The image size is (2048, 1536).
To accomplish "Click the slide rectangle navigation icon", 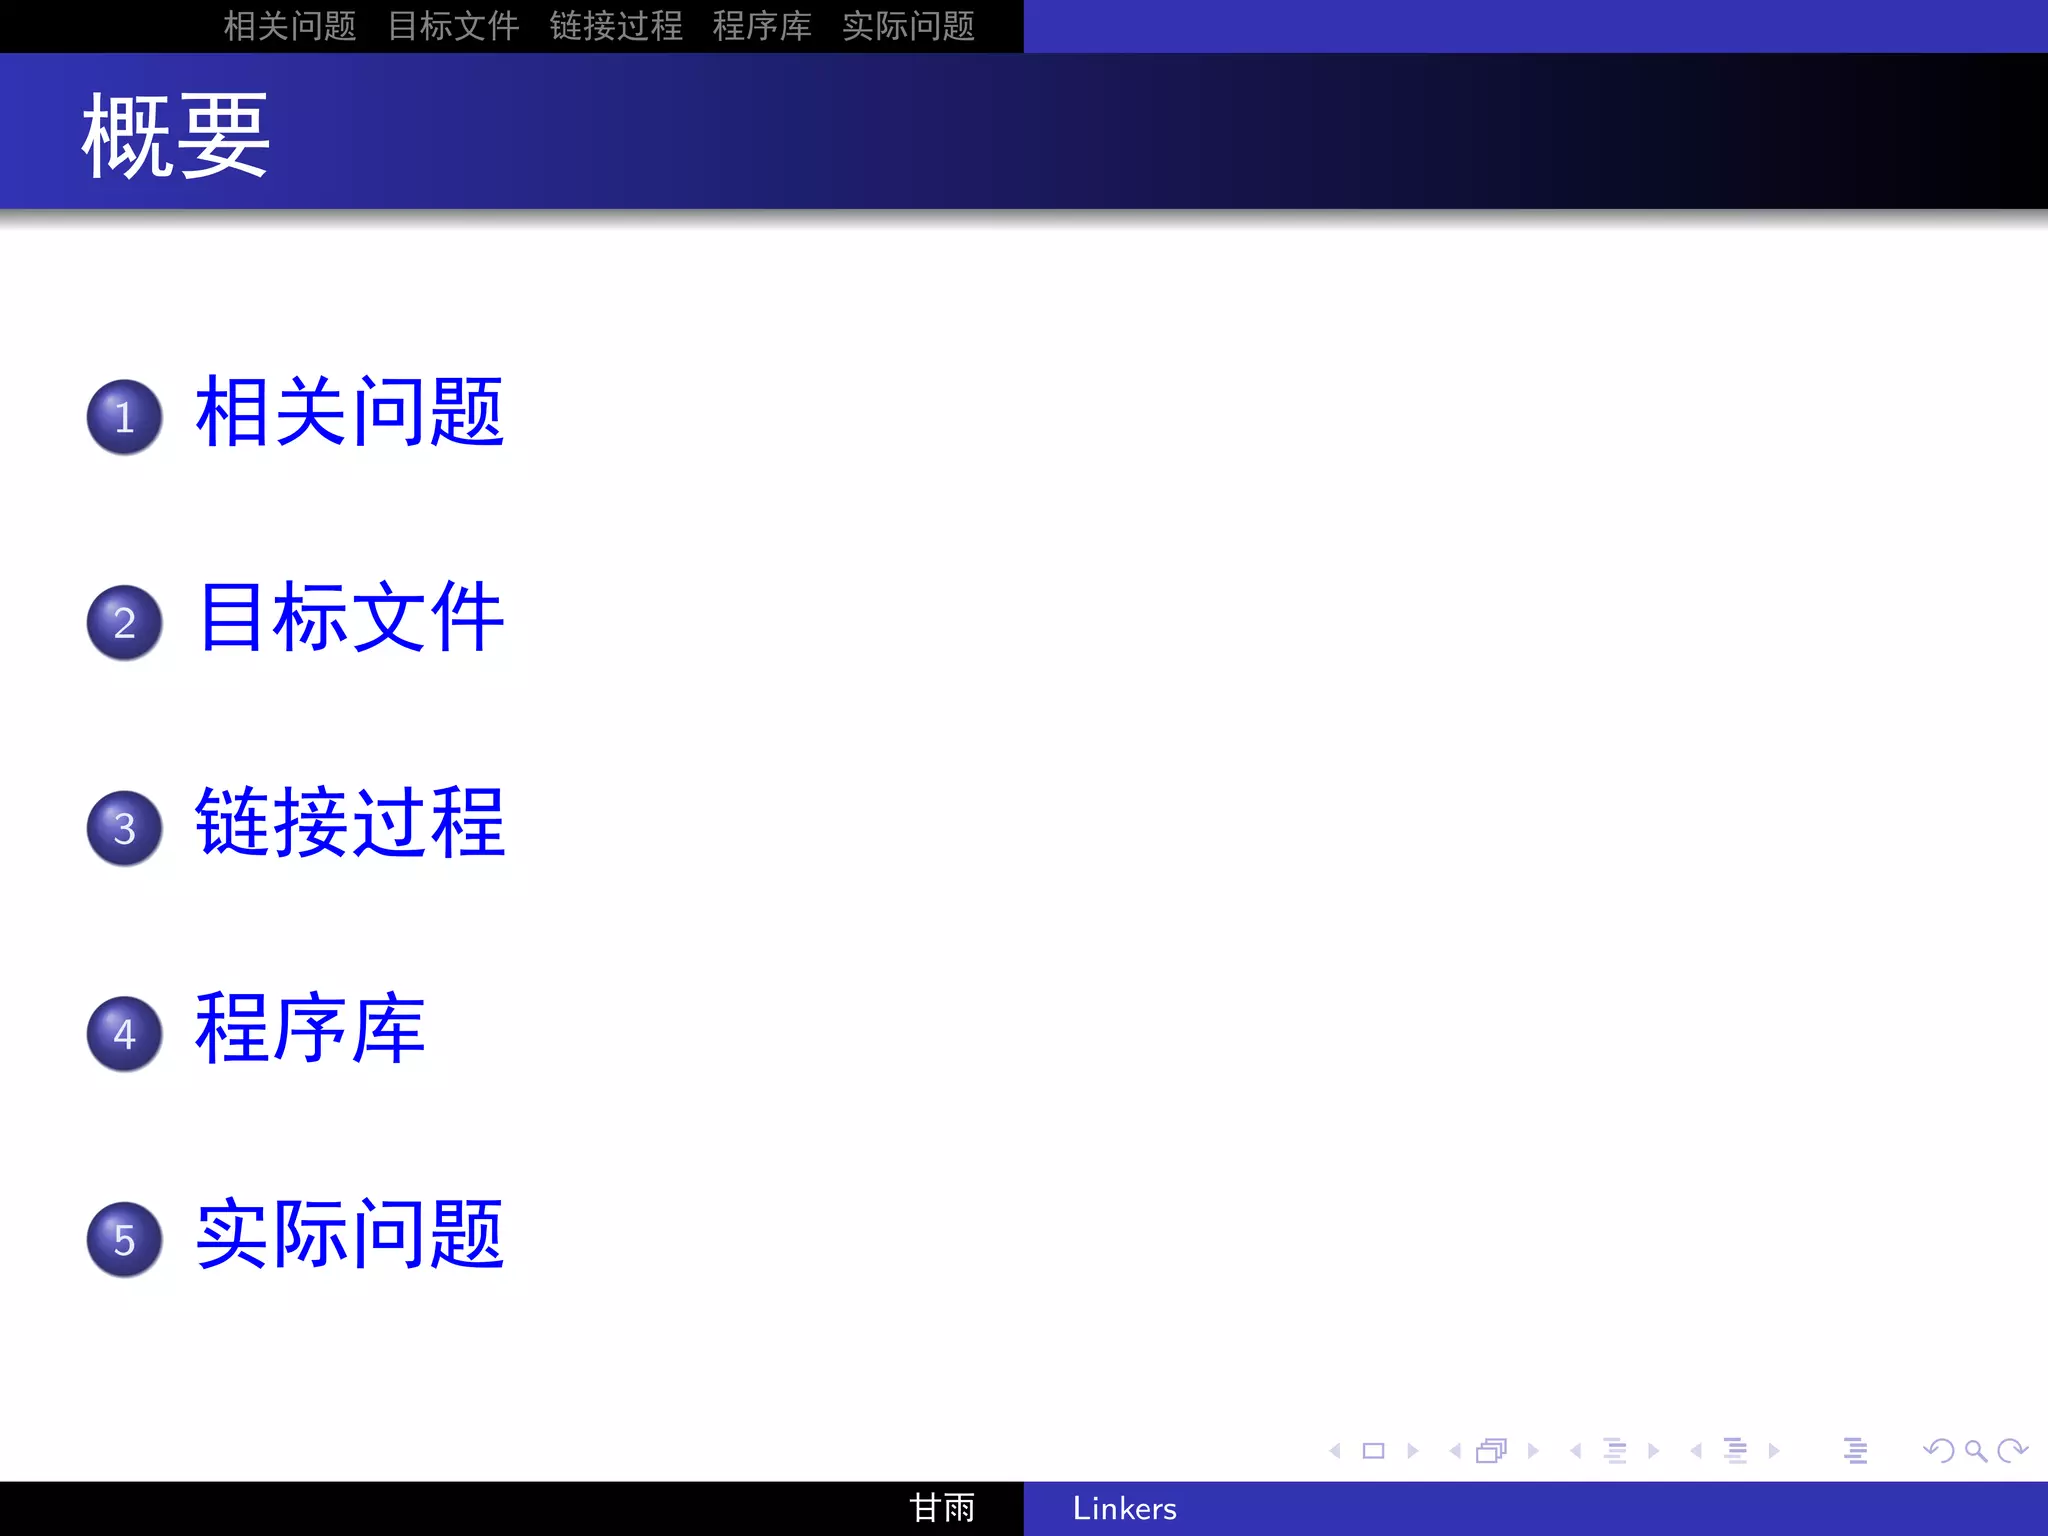I will point(1373,1451).
